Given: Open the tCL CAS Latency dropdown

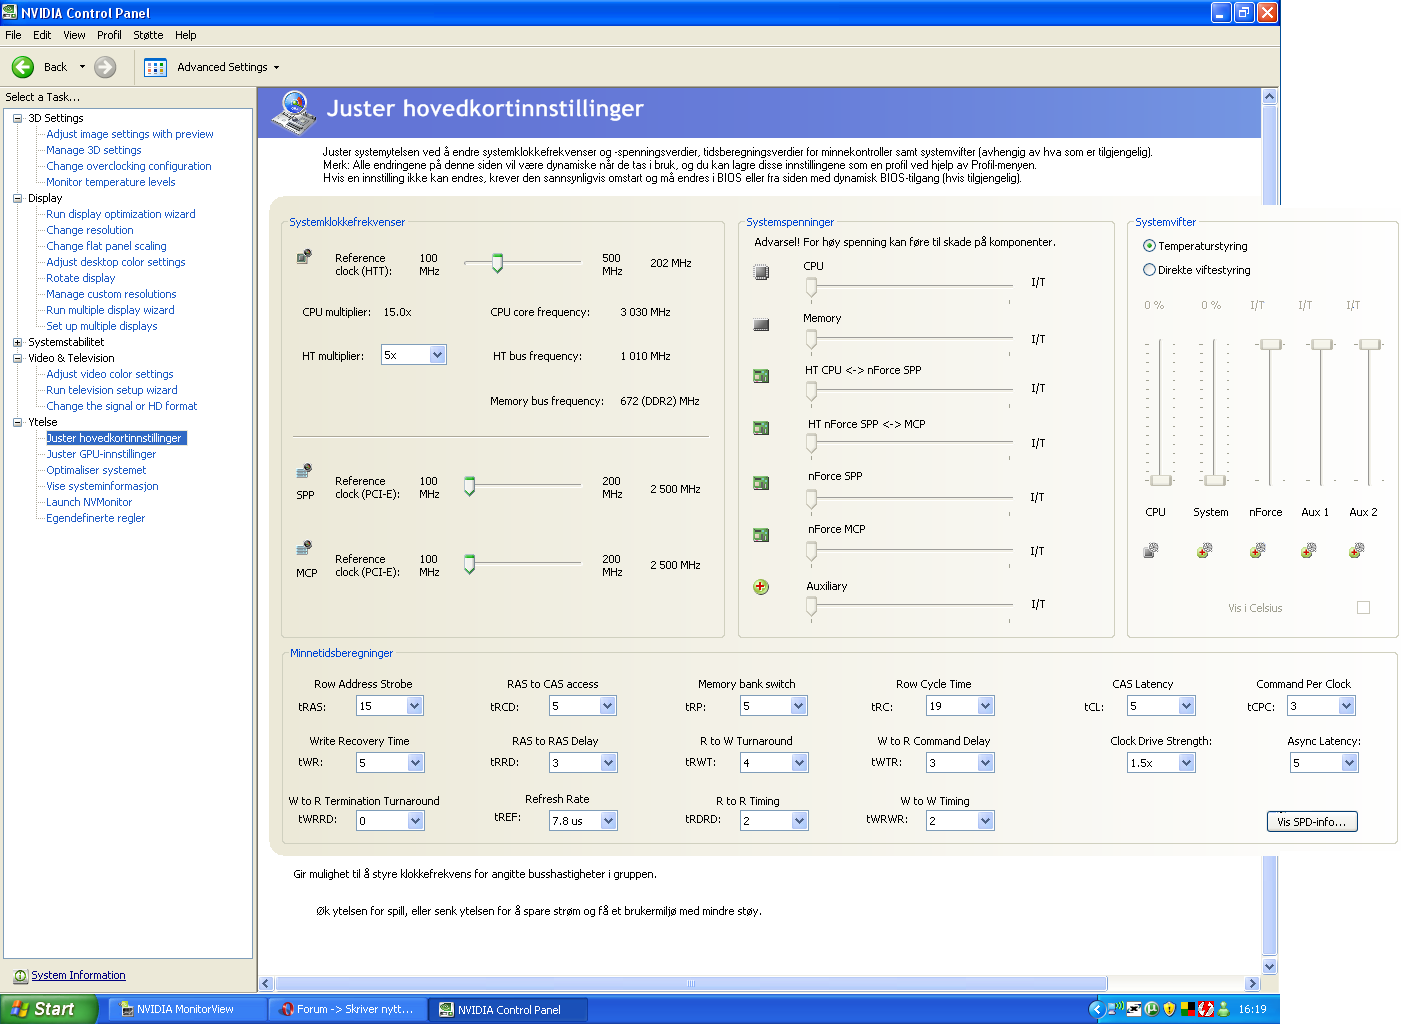Looking at the screenshot, I should pyautogui.click(x=1186, y=706).
